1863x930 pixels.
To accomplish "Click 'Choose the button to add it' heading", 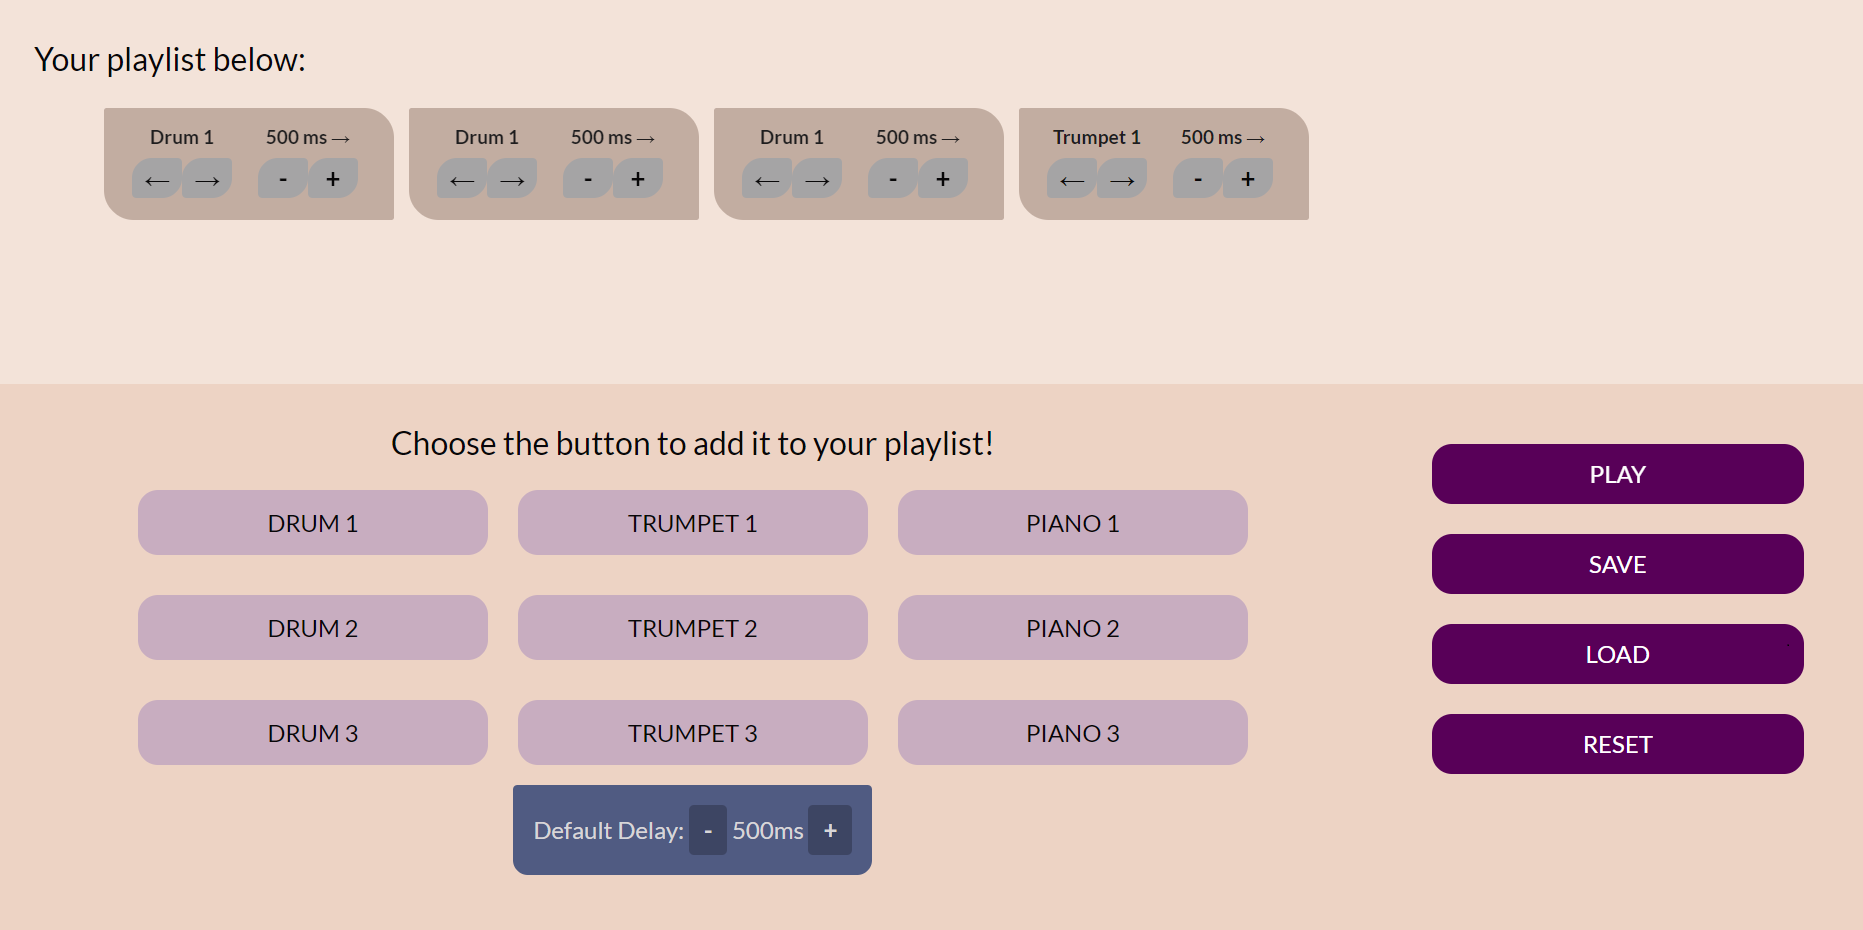I will coord(692,443).
